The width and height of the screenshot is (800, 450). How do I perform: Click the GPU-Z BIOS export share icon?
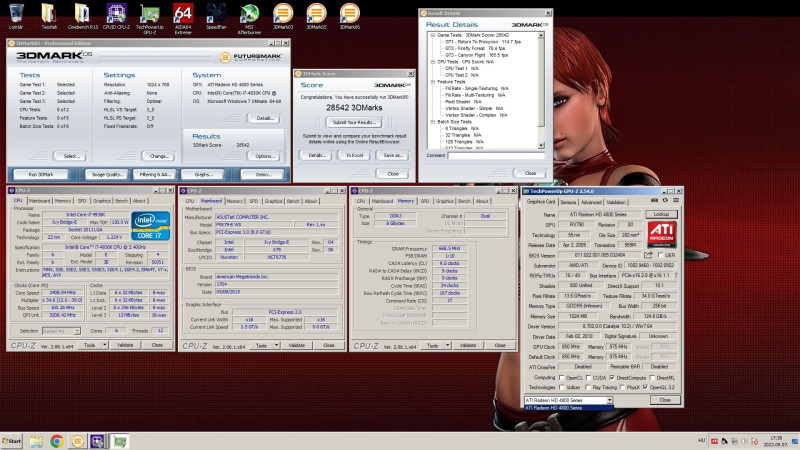648,255
